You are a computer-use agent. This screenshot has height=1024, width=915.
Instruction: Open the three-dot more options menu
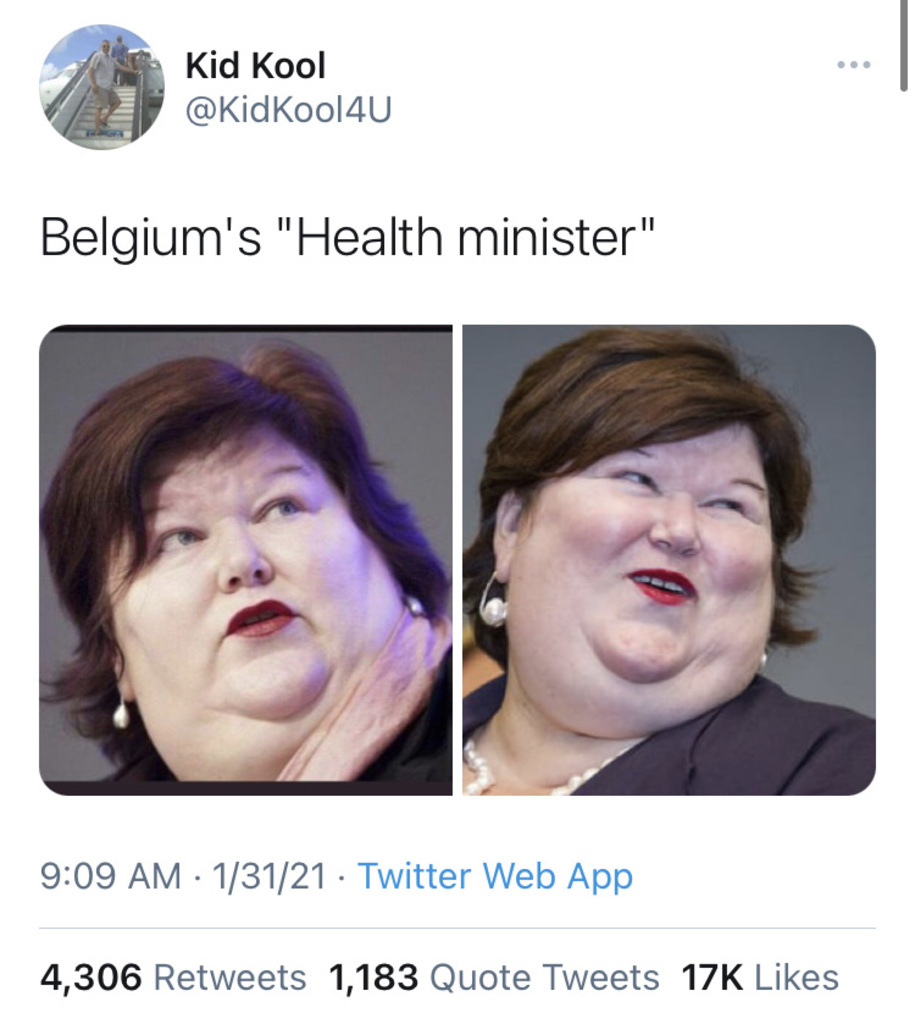[854, 65]
